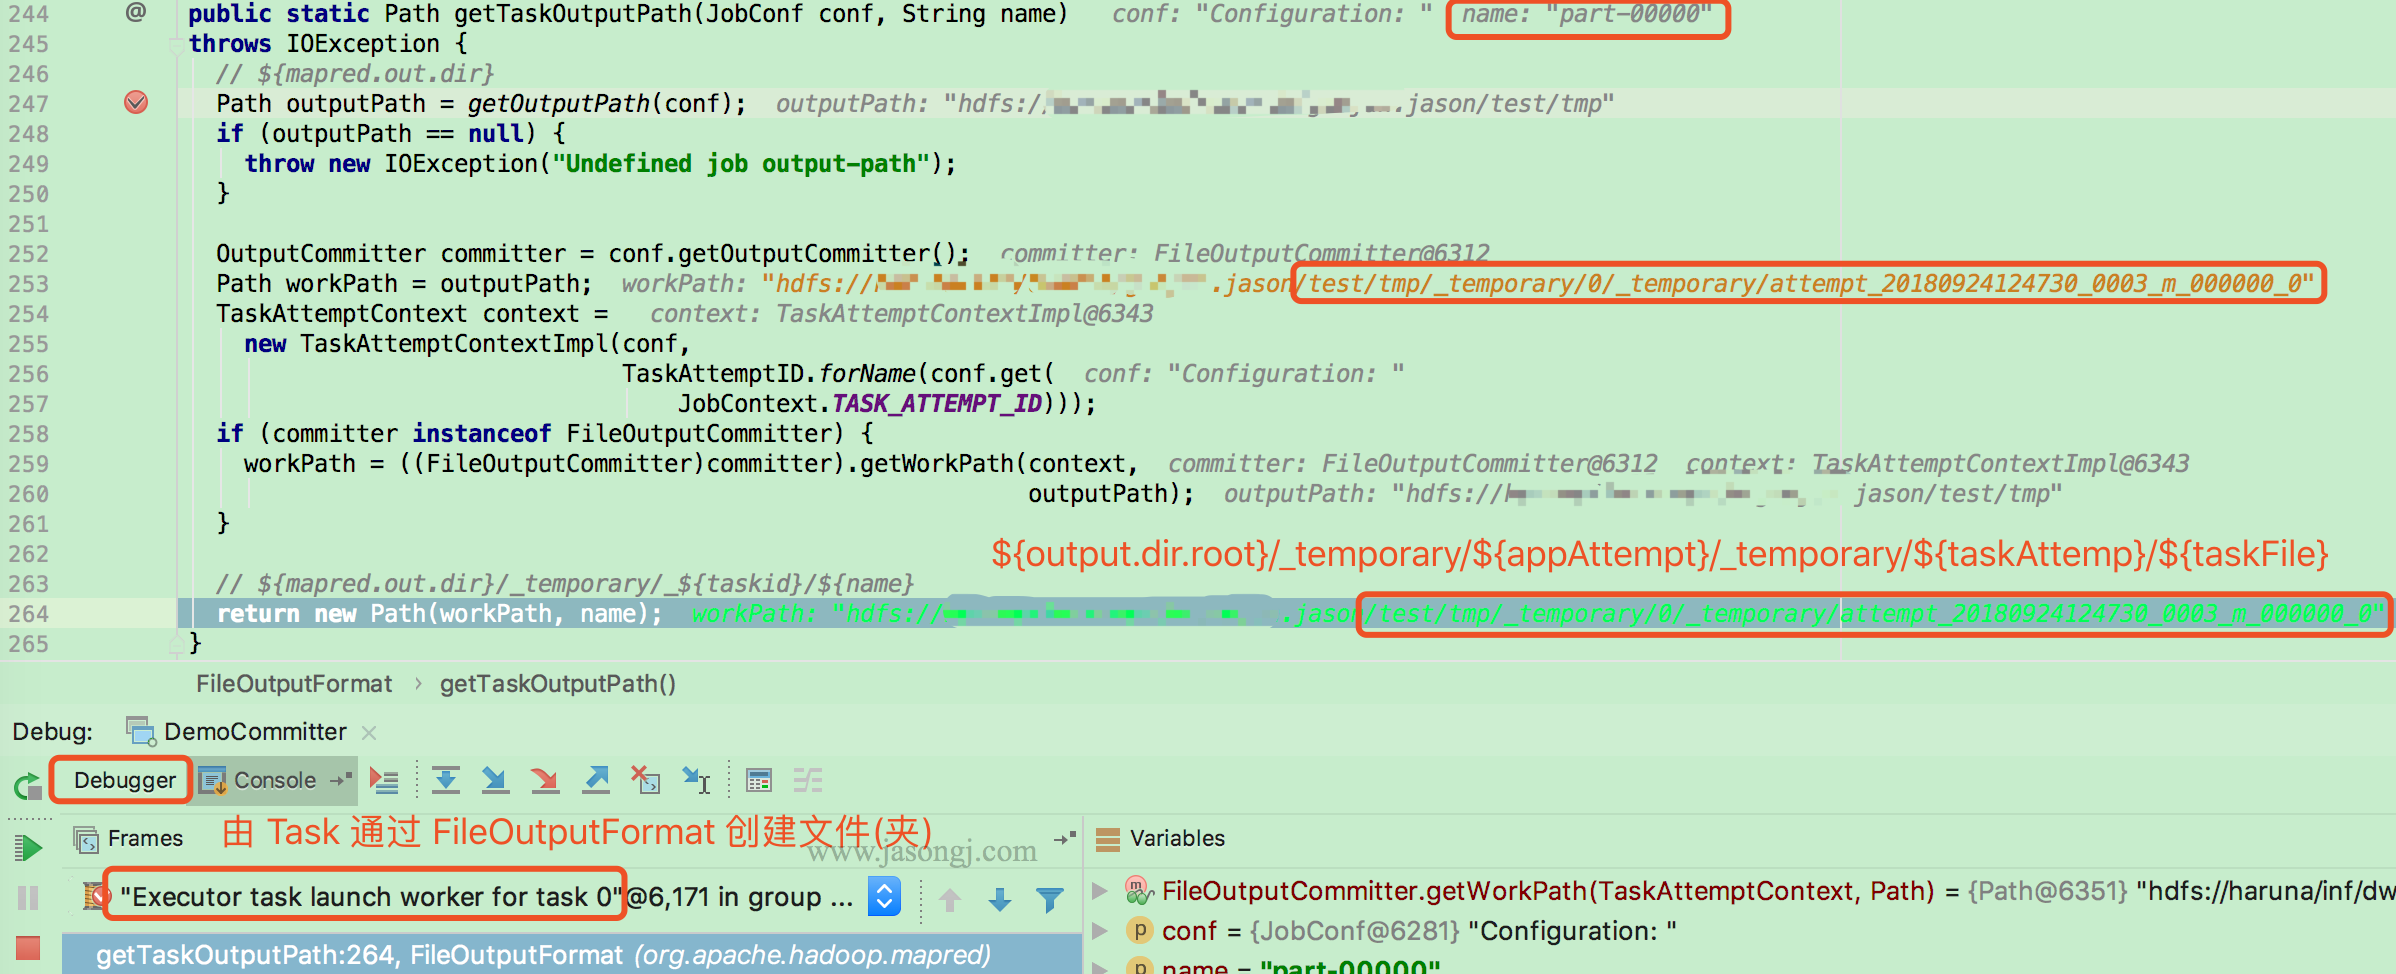This screenshot has height=974, width=2396.
Task: Click the Drop Frame icon
Action: (646, 780)
